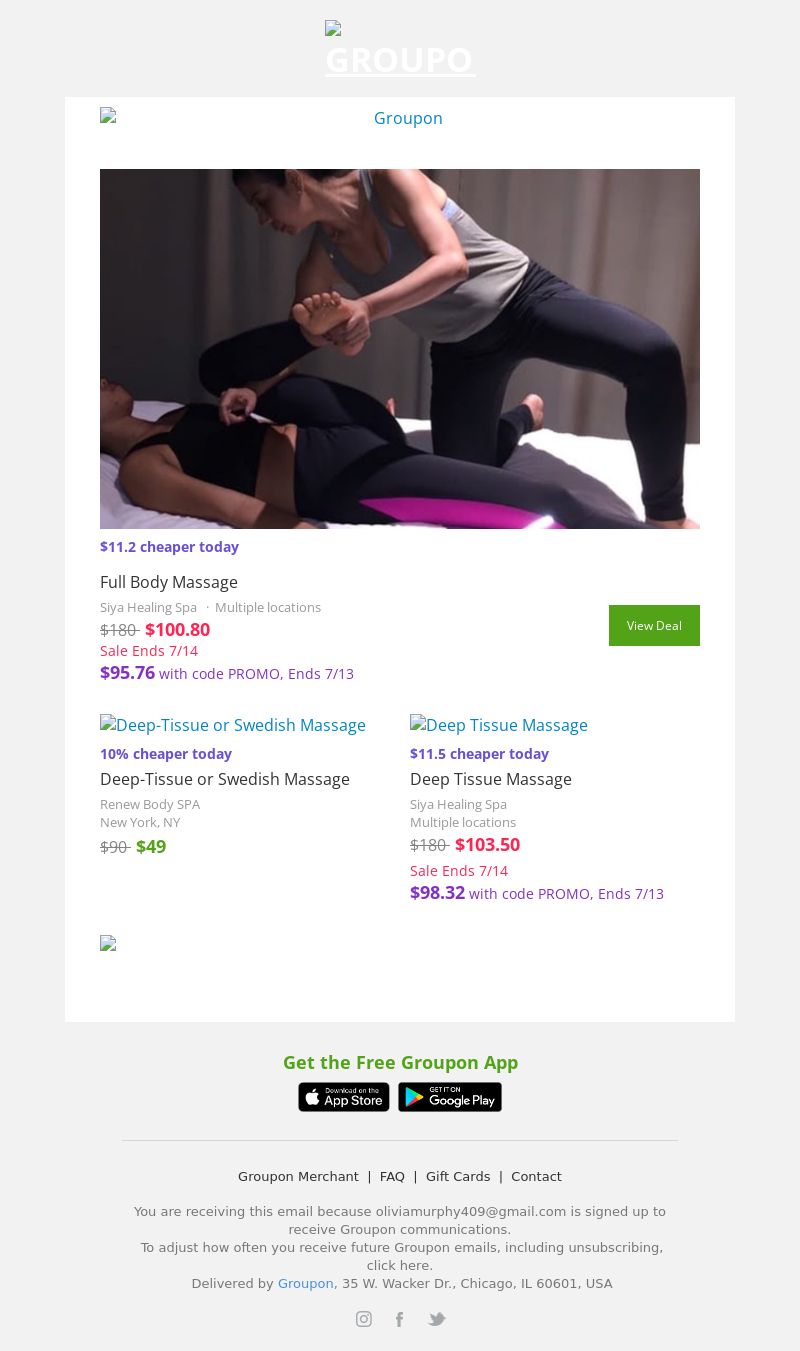Viewport: 800px width, 1351px height.
Task: Open the Twitter bird icon
Action: [437, 1319]
